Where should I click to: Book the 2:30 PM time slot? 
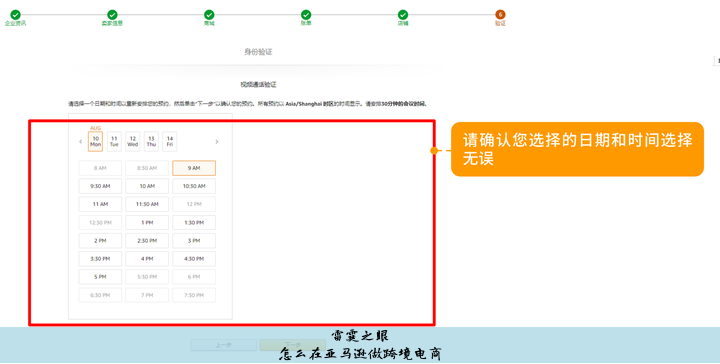pos(147,241)
